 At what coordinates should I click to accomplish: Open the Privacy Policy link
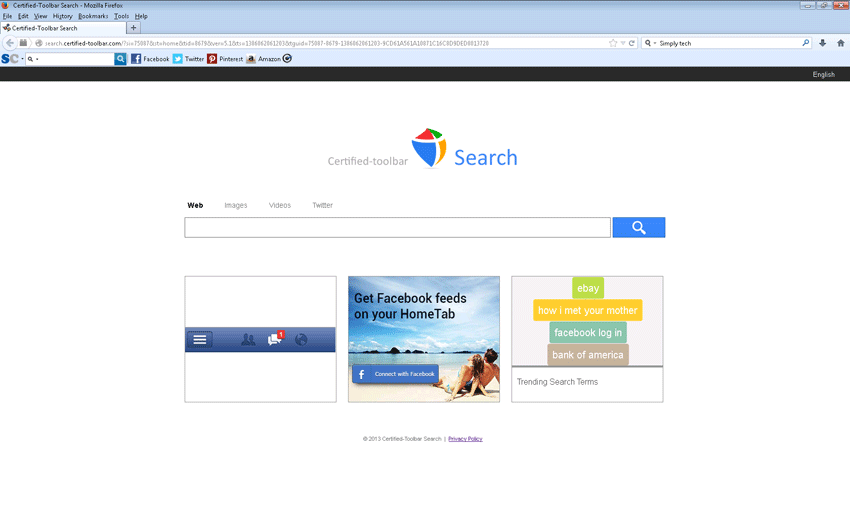click(465, 439)
